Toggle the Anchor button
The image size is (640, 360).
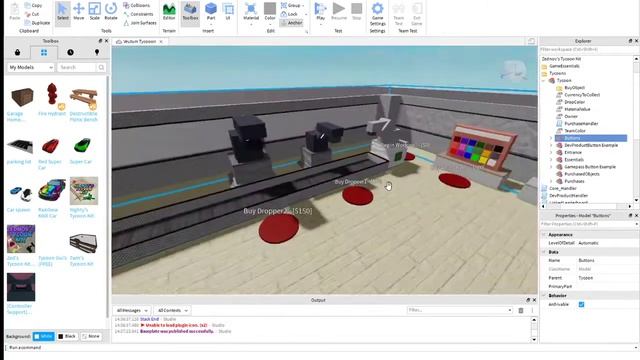pos(291,23)
